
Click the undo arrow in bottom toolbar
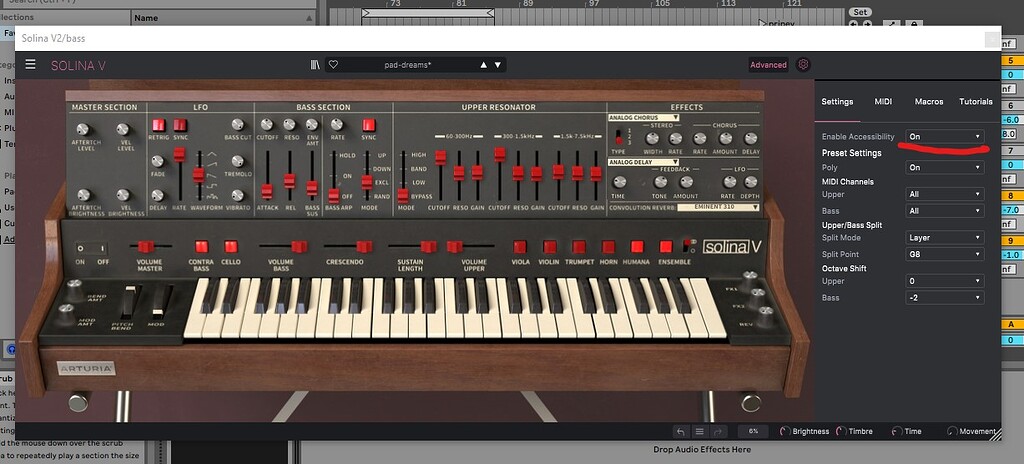680,431
